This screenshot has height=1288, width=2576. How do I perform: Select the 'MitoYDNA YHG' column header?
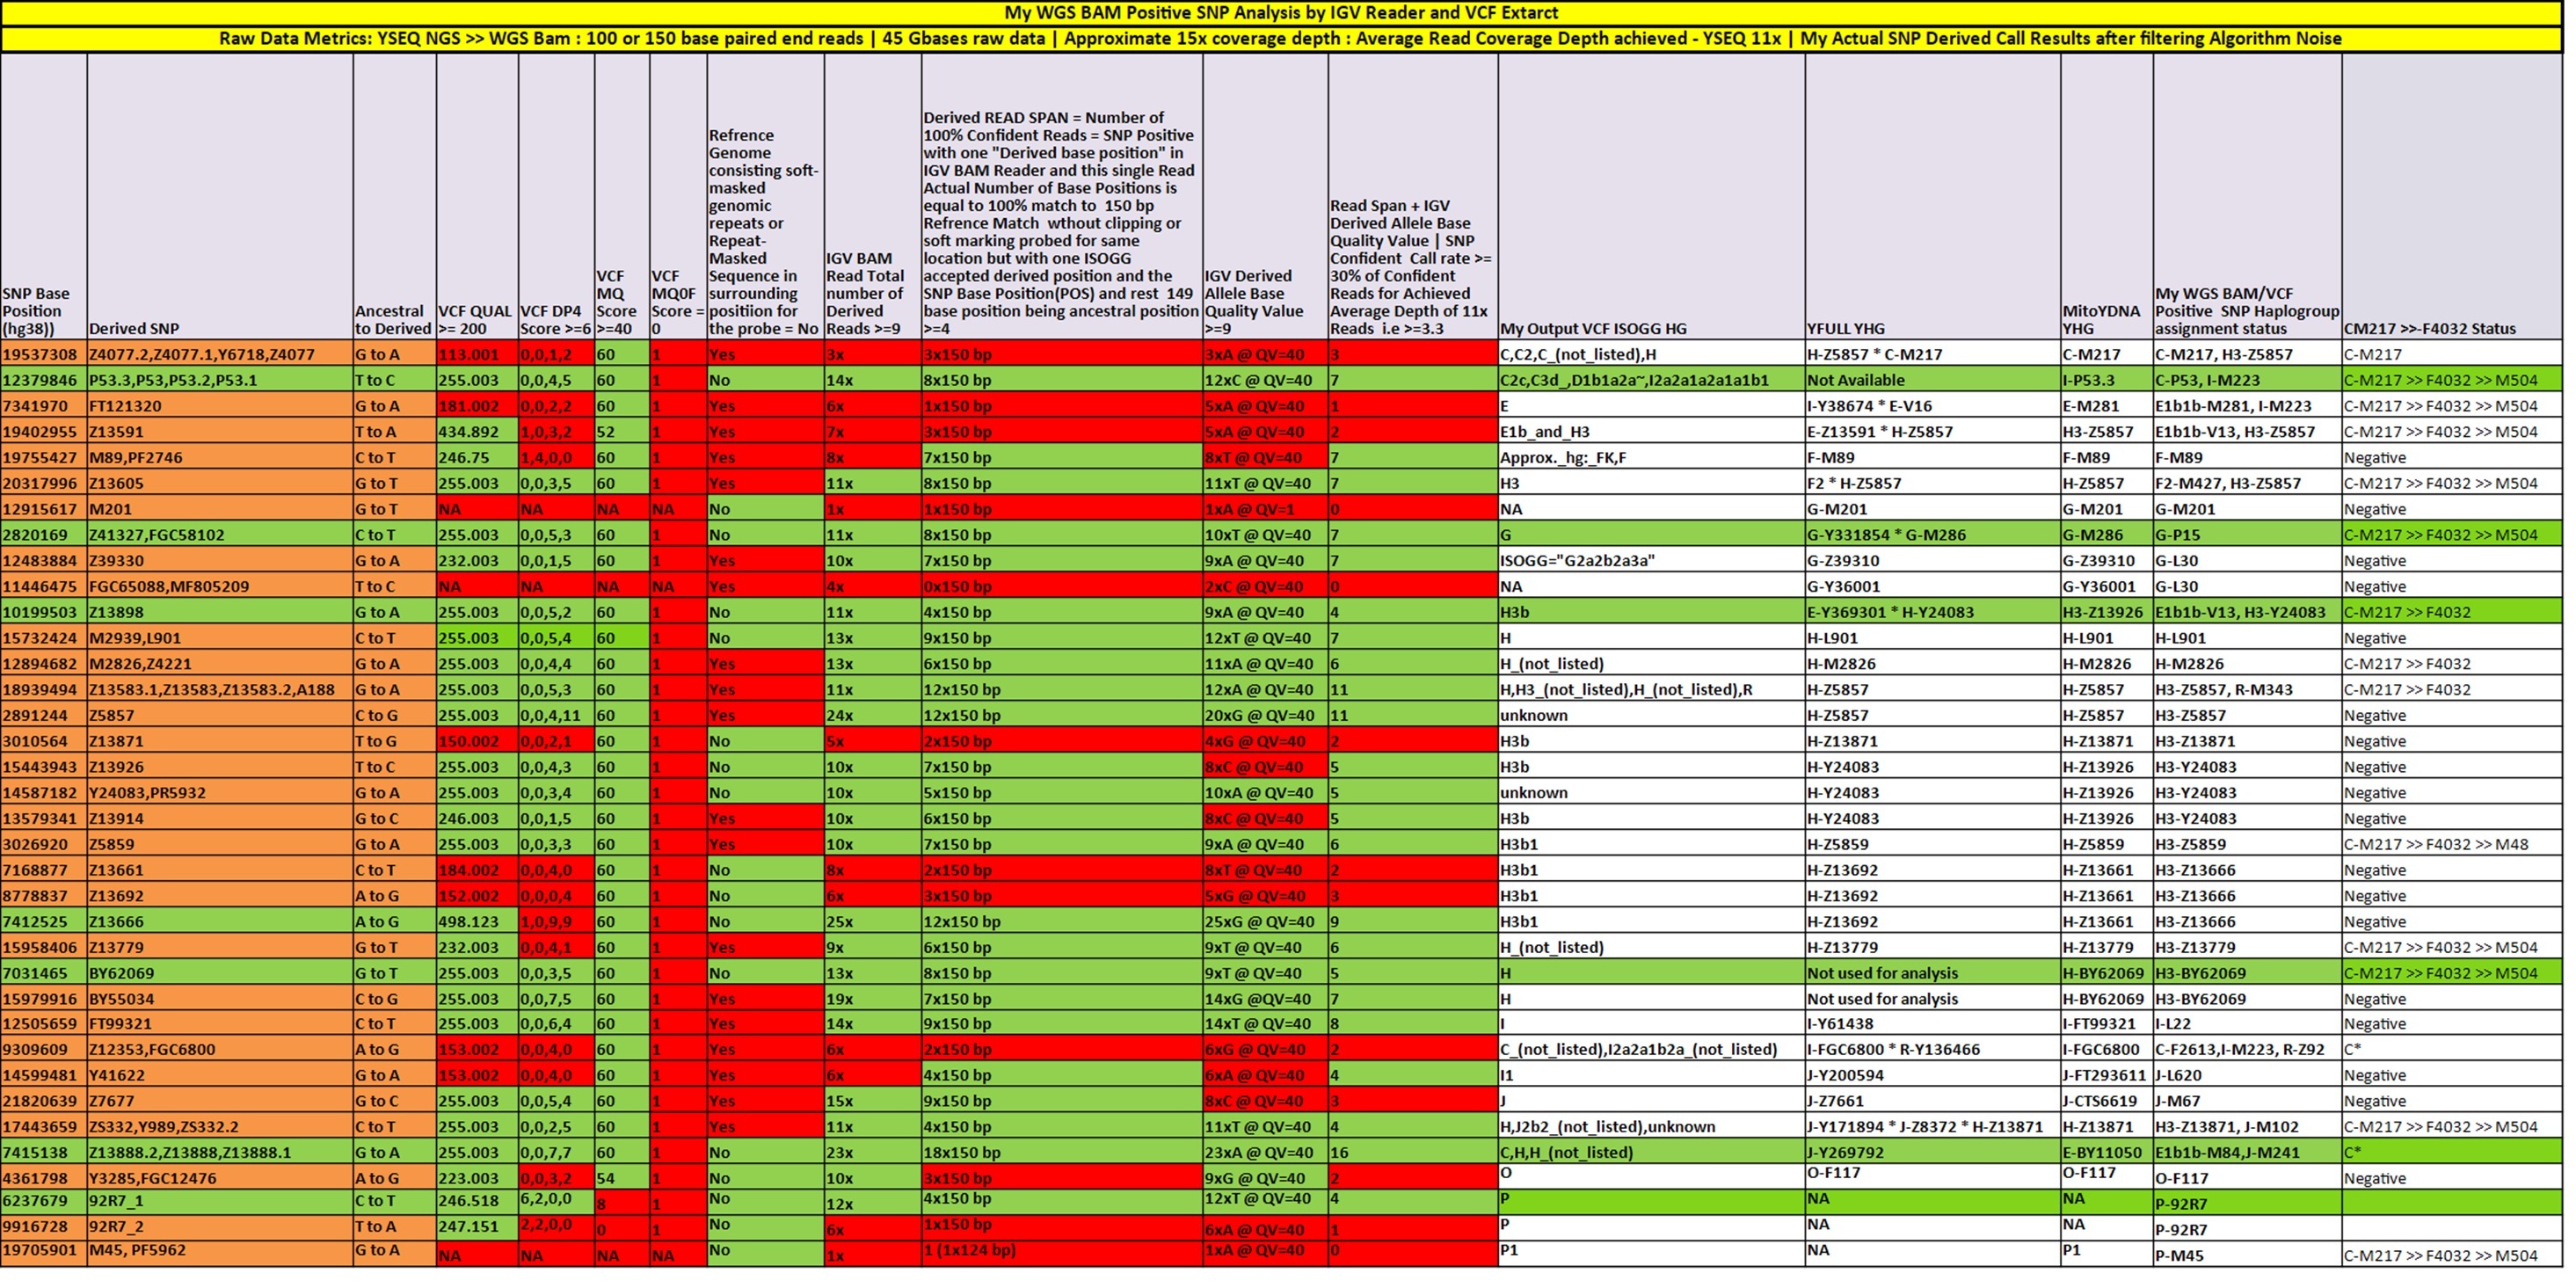(2106, 197)
